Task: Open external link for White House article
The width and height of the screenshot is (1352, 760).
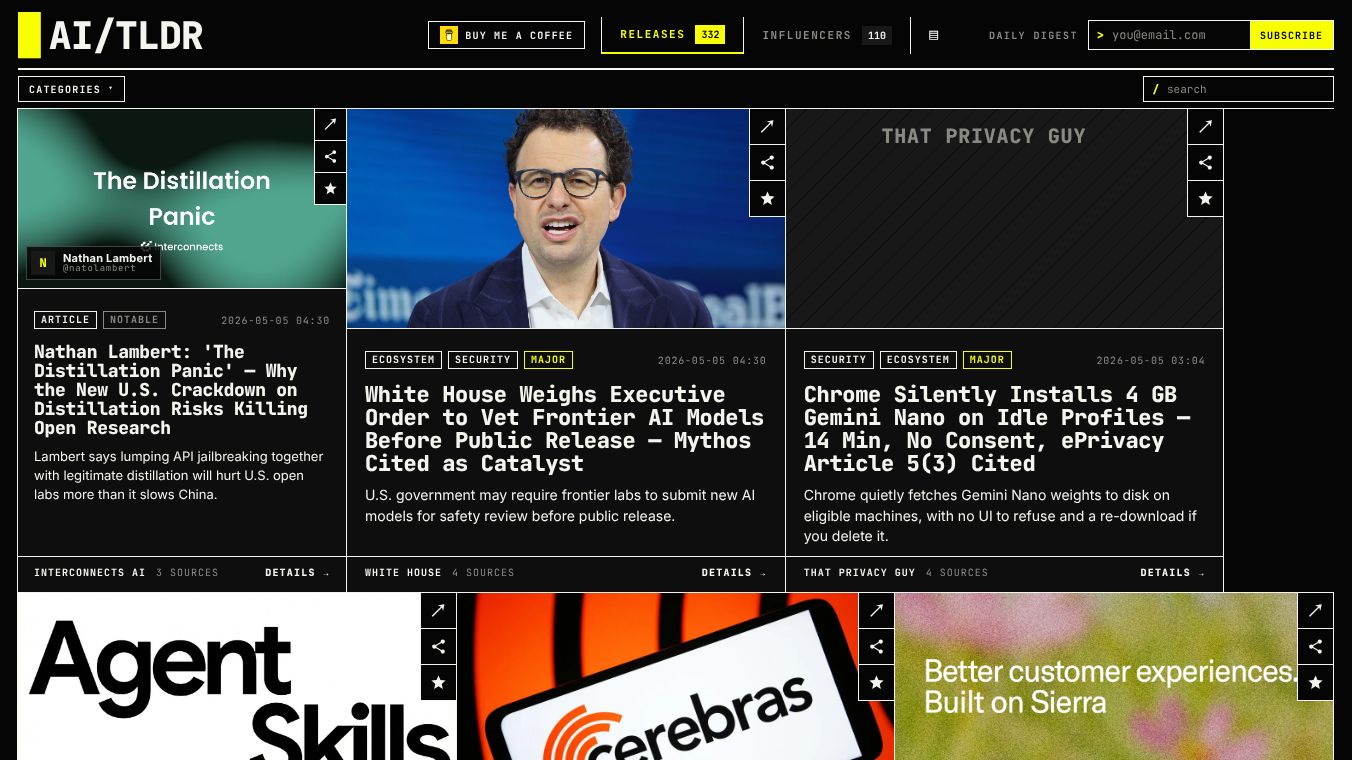Action: tap(767, 126)
